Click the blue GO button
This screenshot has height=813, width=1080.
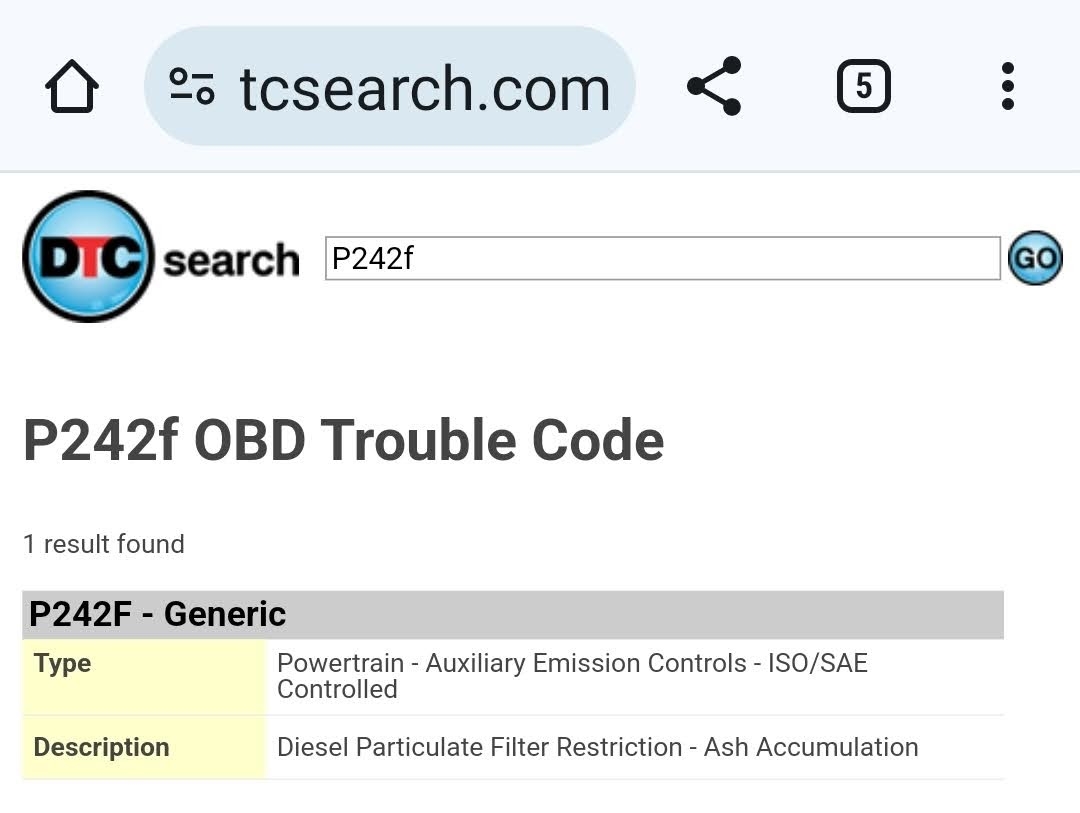click(x=1035, y=258)
